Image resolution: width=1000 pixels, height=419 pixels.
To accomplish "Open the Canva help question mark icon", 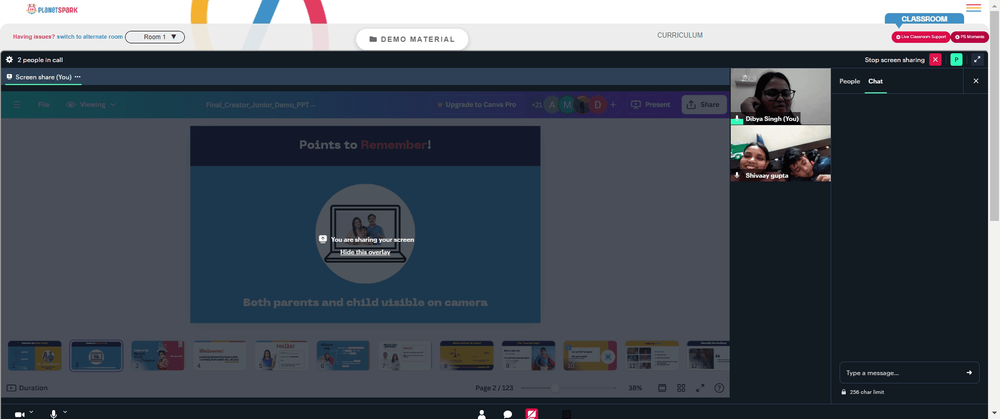I will (x=719, y=388).
